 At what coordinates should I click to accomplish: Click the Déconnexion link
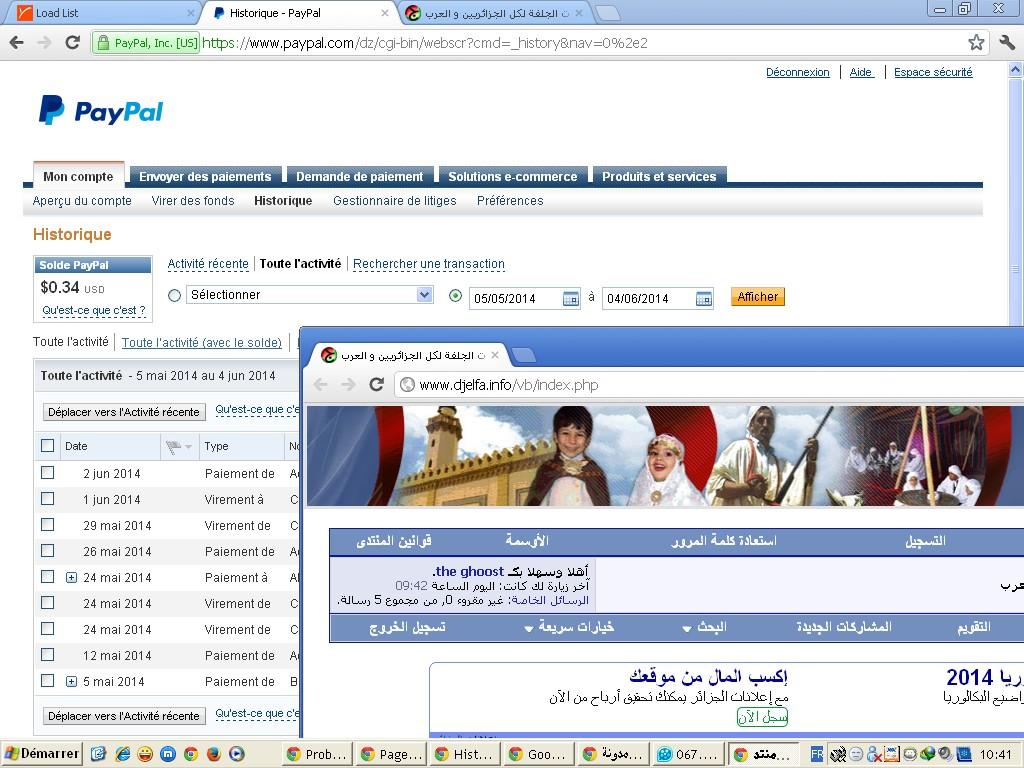[797, 72]
